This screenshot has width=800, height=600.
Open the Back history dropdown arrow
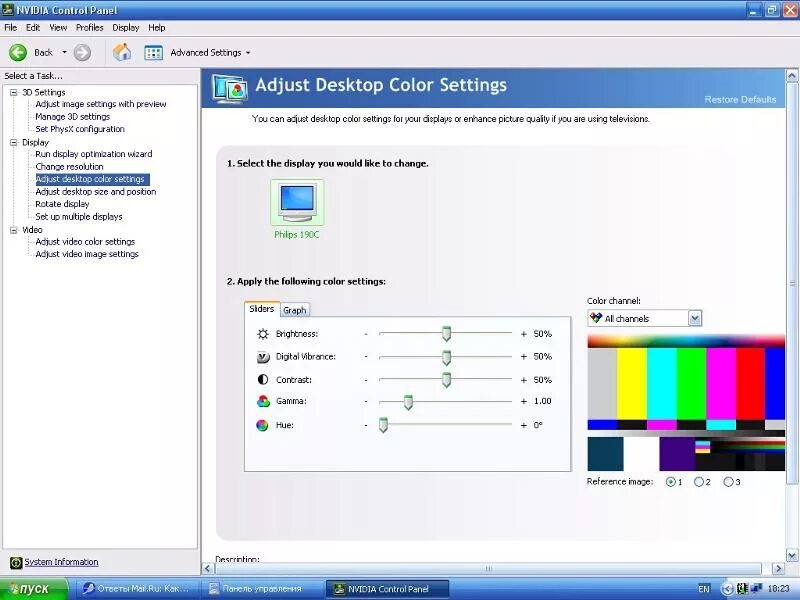tap(64, 53)
